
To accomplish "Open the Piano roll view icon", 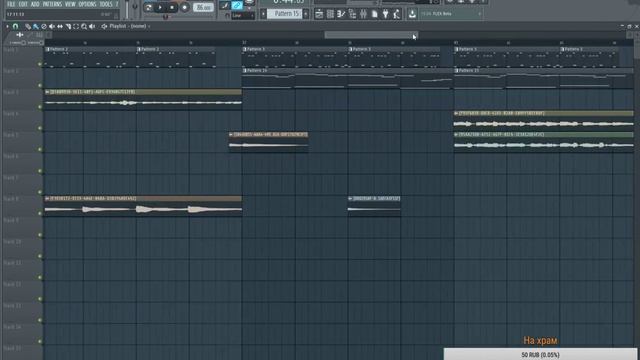I will click(341, 14).
